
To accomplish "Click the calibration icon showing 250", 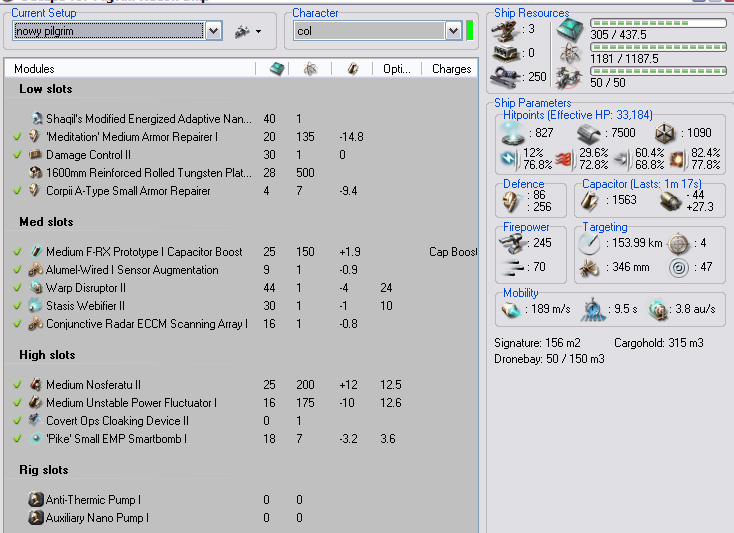I will pyautogui.click(x=506, y=76).
